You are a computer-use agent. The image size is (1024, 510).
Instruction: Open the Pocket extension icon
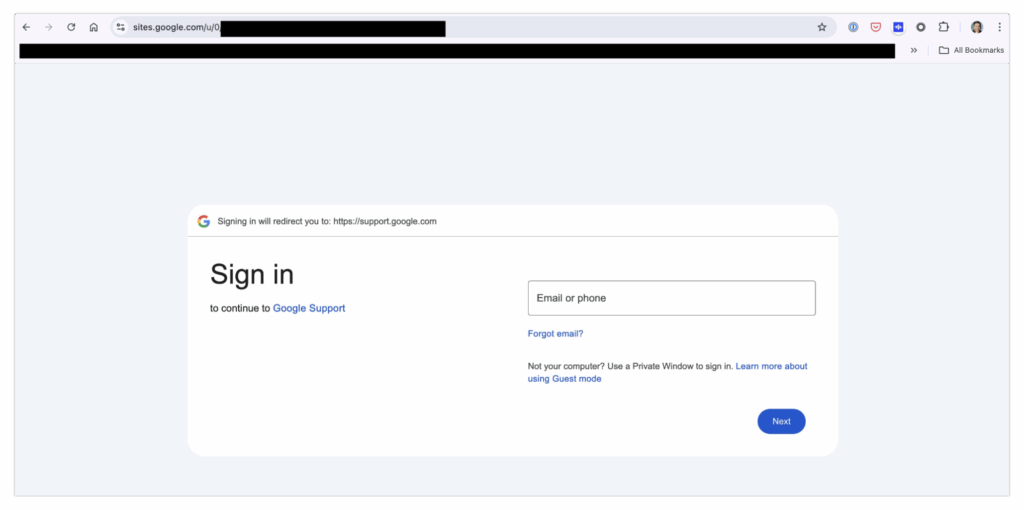[876, 27]
